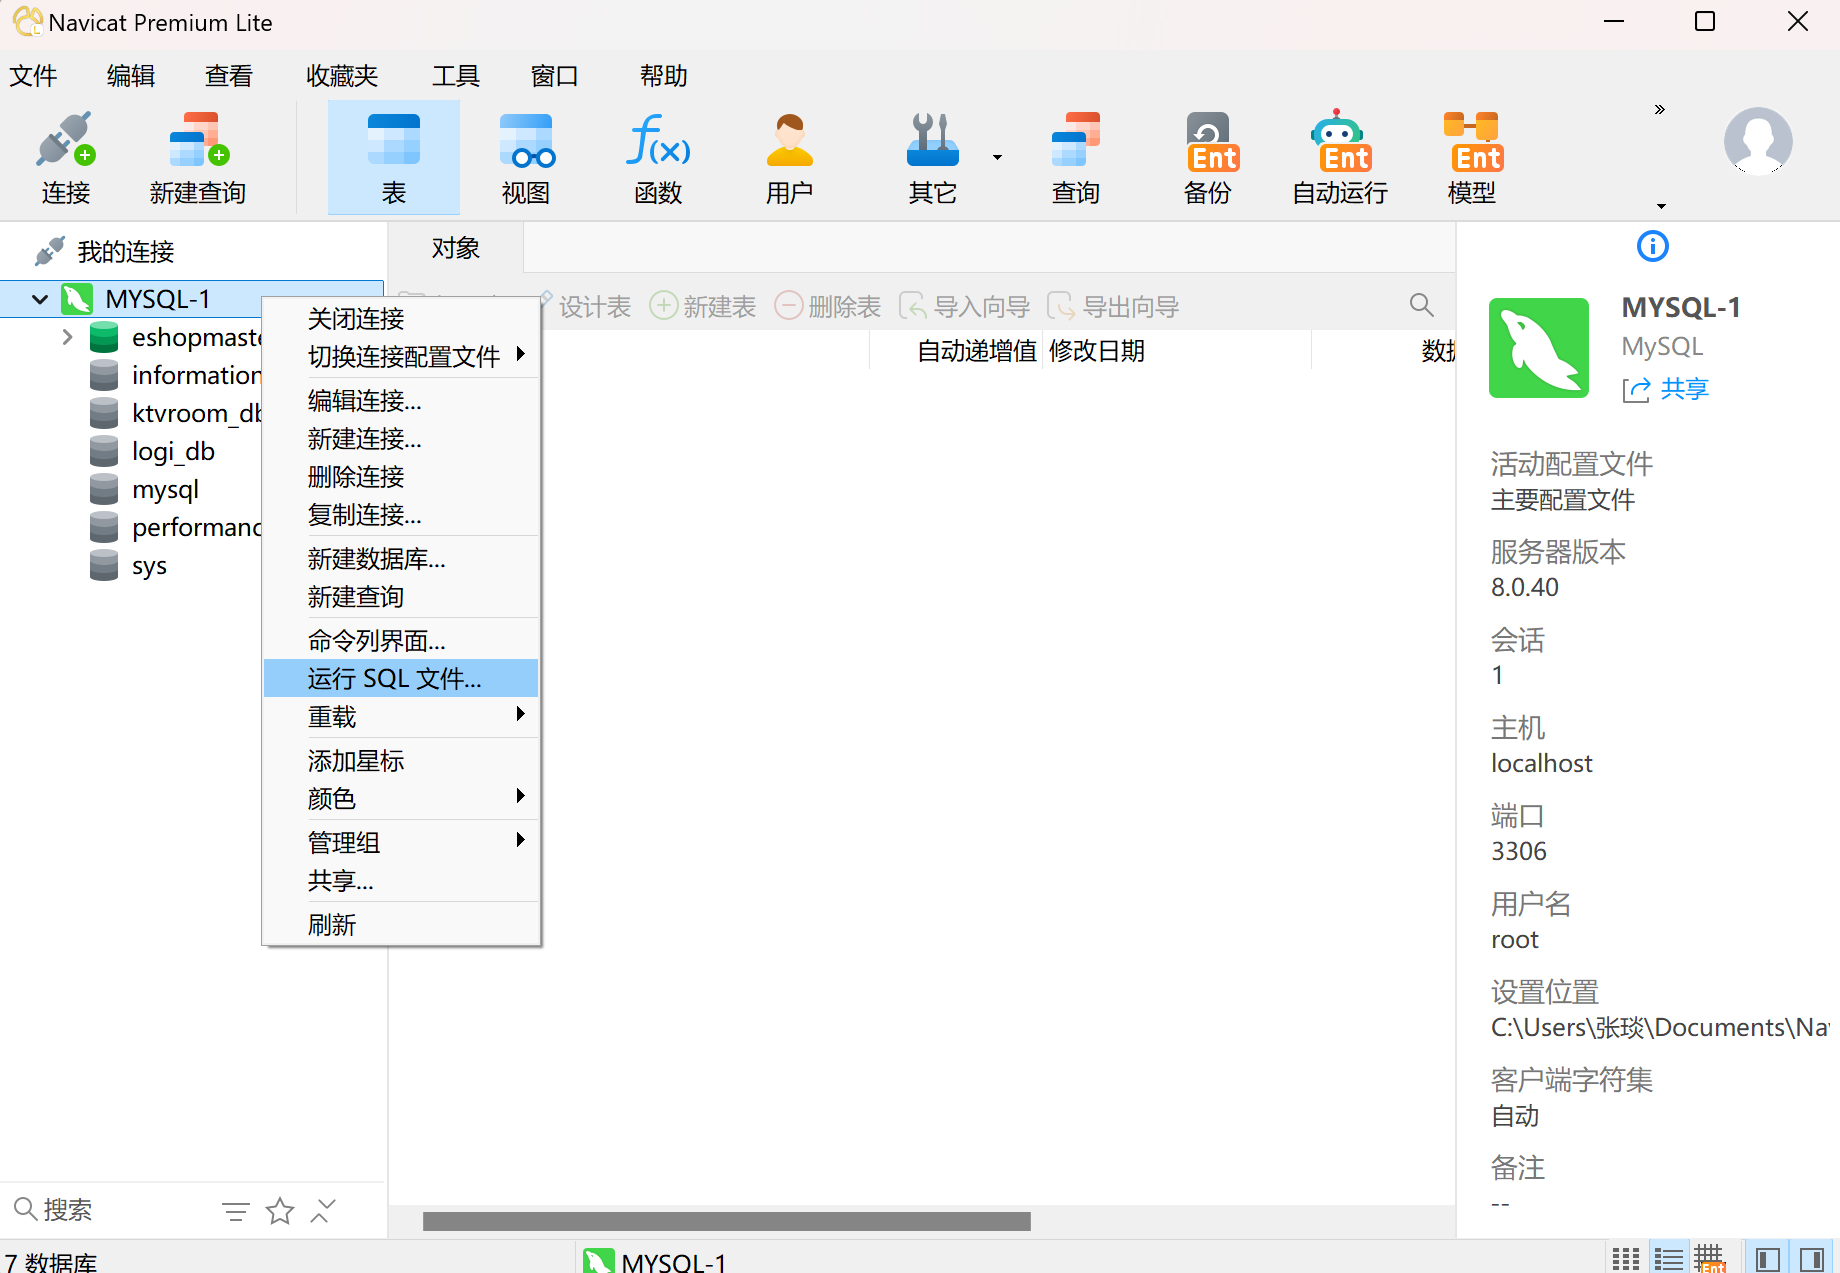Open the 查询 queries toolbar icon
Viewport: 1840px width, 1273px height.
[x=1076, y=158]
